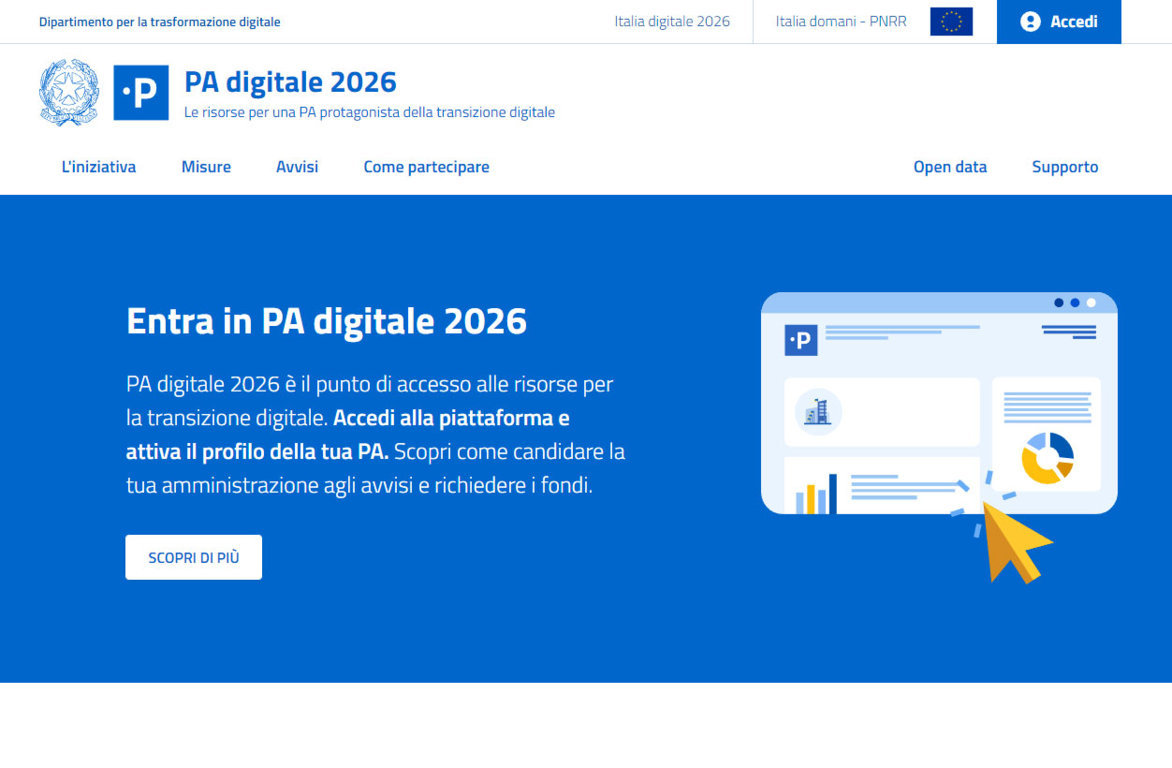Viewport: 1172px width, 768px height.
Task: Go to the Avvisi section
Action: pyautogui.click(x=297, y=167)
